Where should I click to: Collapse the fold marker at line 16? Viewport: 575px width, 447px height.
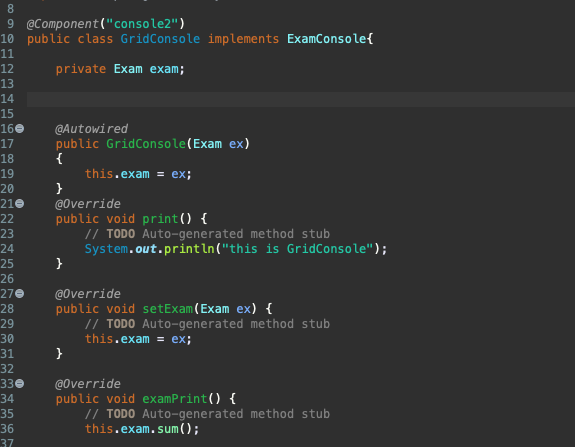coord(20,128)
